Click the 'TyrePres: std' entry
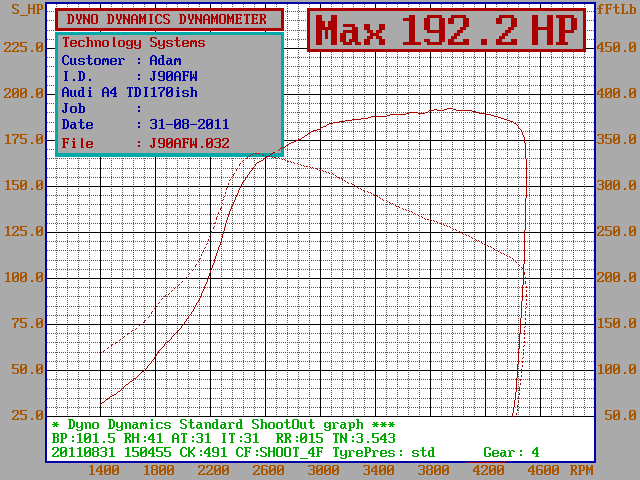This screenshot has height=480, width=640. click(384, 453)
